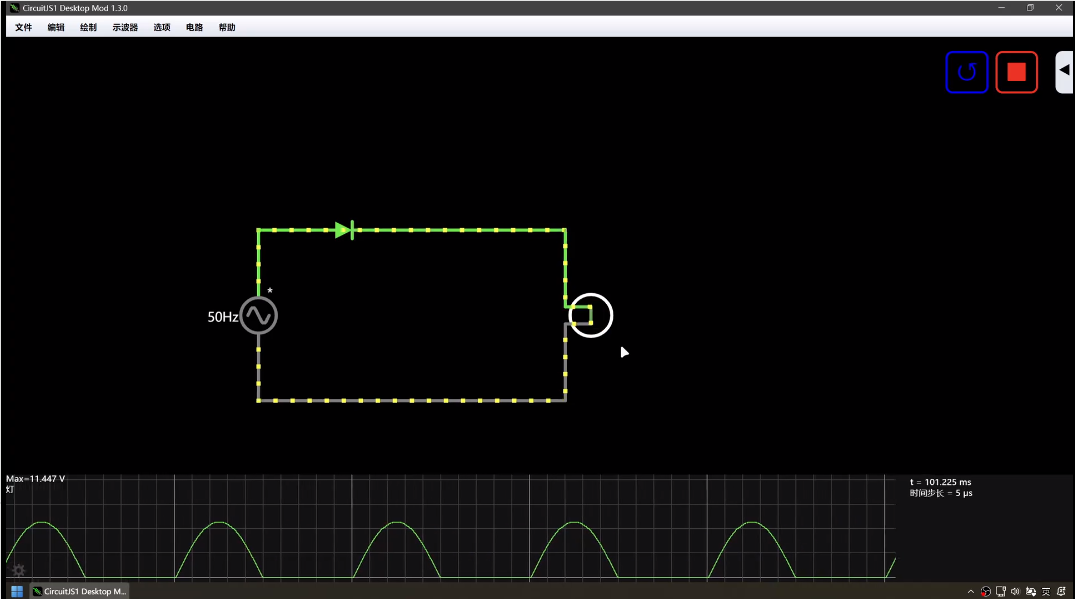Minimize the CircuitJS1 window

pyautogui.click(x=1002, y=8)
